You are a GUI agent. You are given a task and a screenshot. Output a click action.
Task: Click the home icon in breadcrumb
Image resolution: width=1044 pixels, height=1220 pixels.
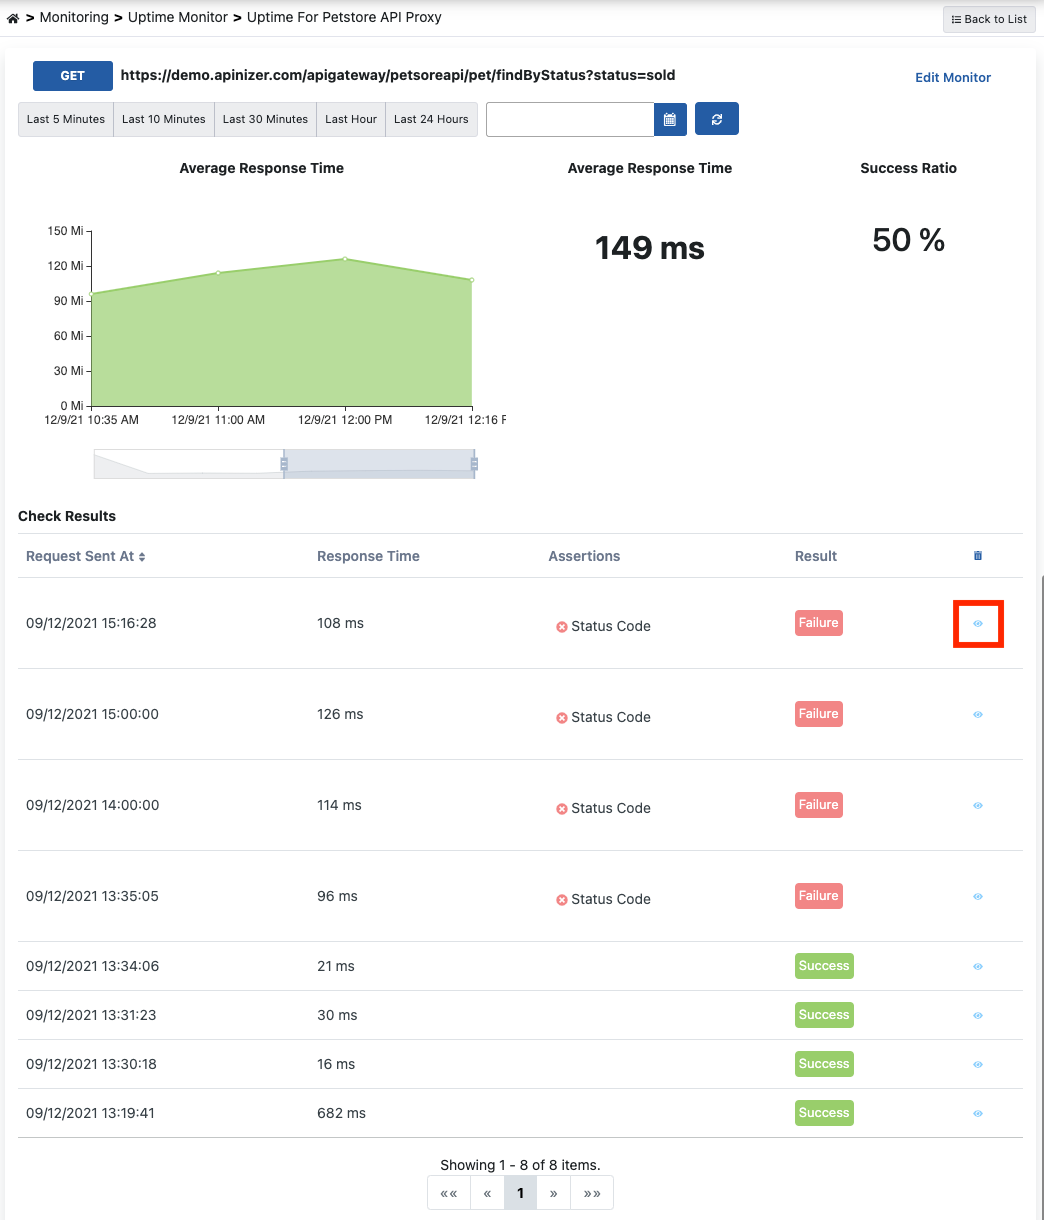[x=13, y=18]
